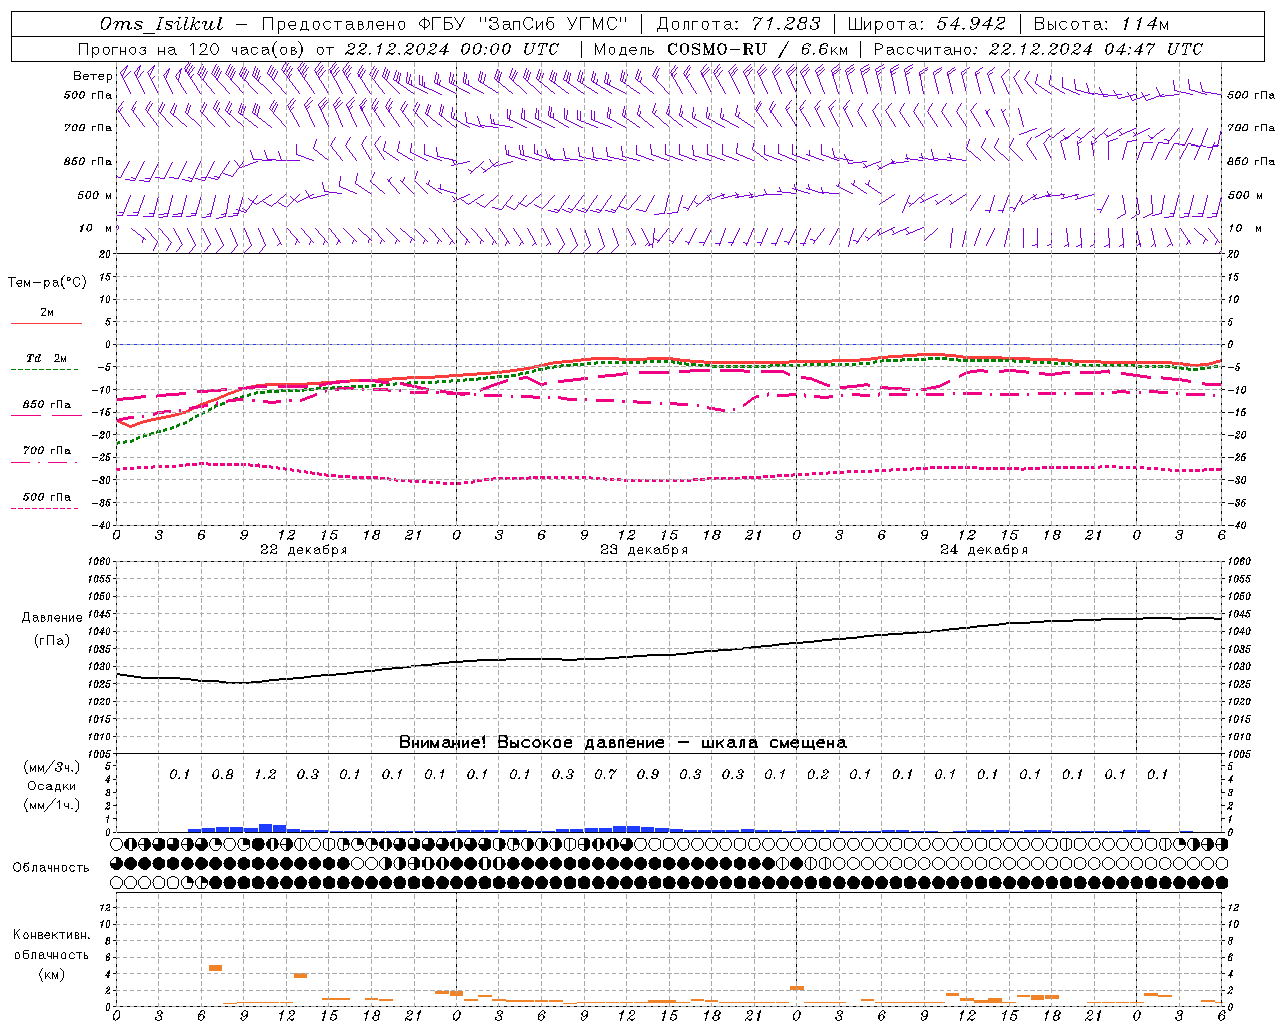Click the Облачность row label

pyautogui.click(x=51, y=868)
